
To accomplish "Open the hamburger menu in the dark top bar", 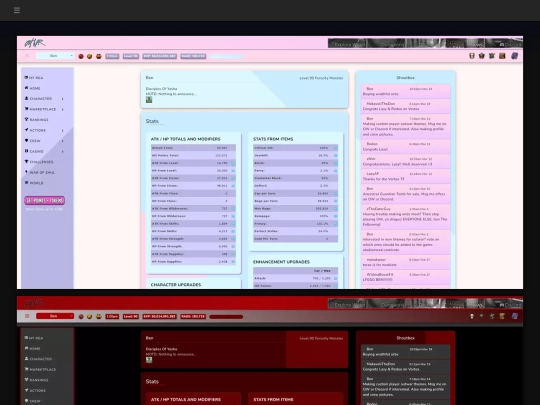I will pos(17,10).
